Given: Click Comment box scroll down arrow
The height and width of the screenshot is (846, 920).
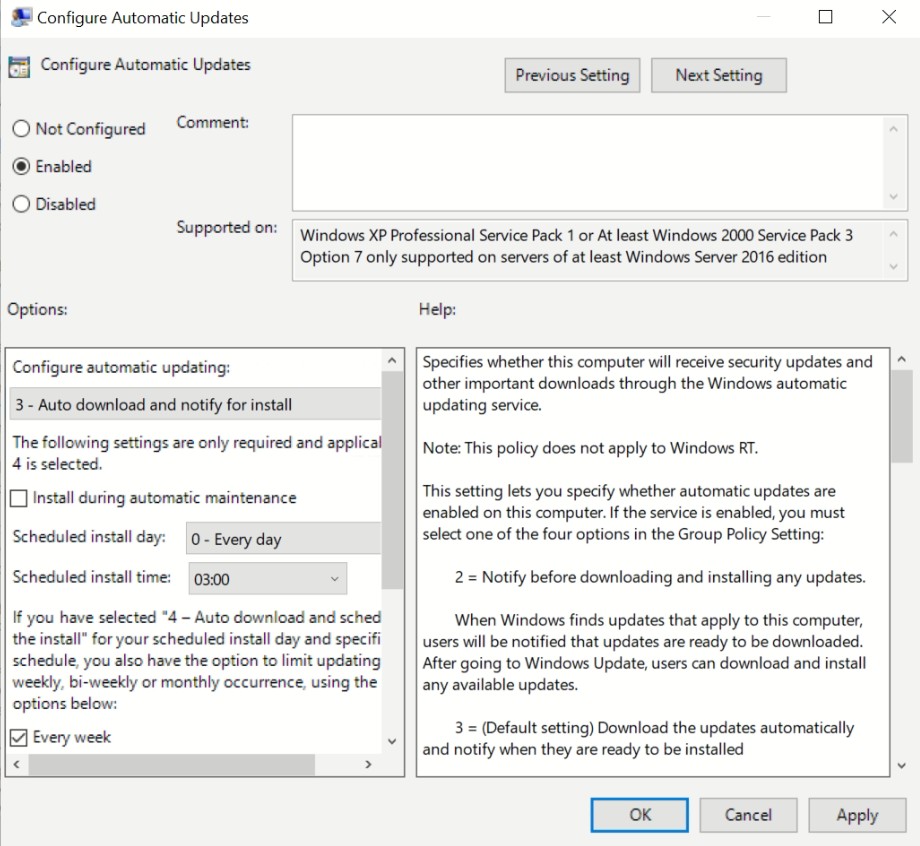Looking at the screenshot, I should pos(893,197).
